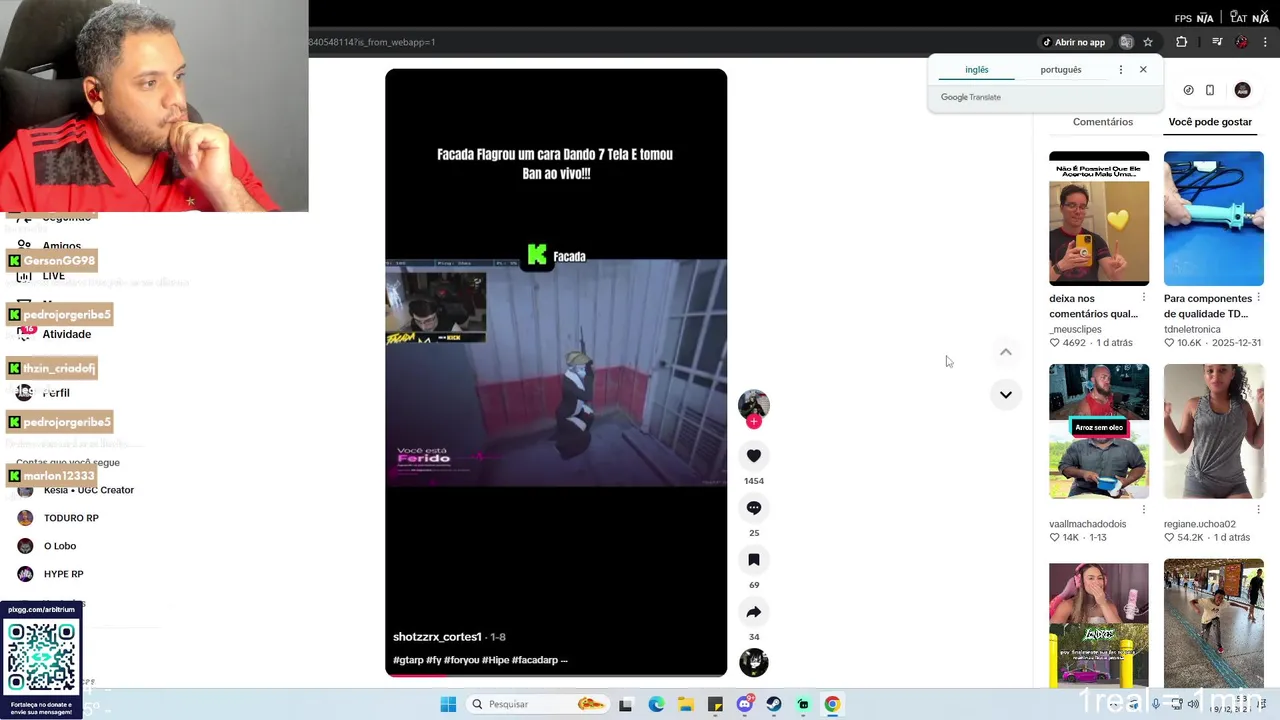Click the regiane.uchoa02 username link
This screenshot has width=1280, height=720.
(x=1199, y=524)
